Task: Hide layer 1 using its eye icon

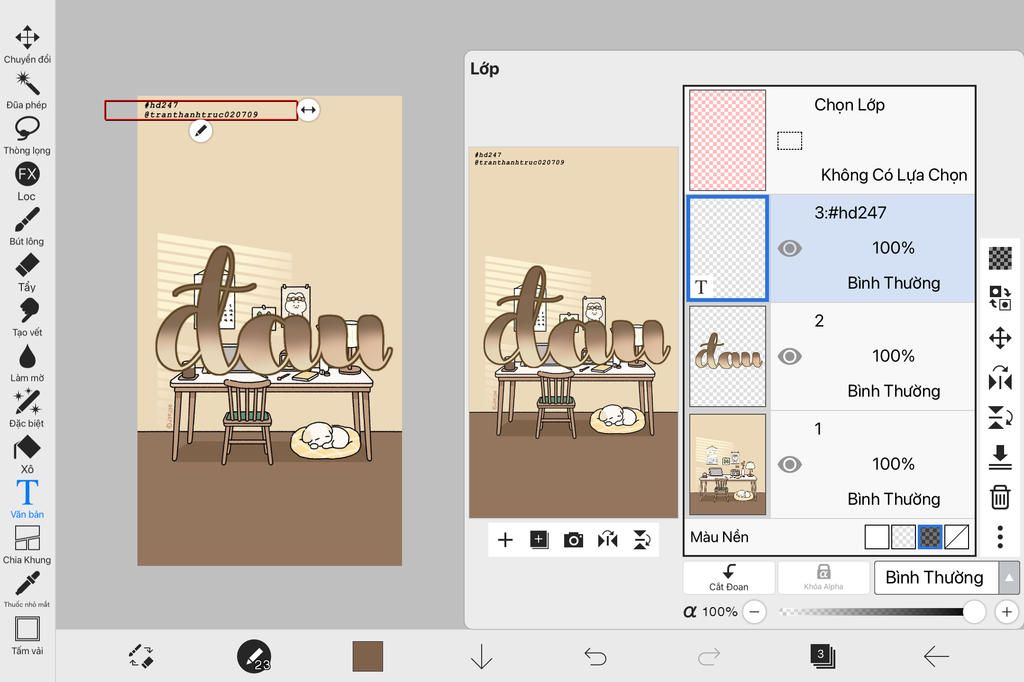Action: click(x=790, y=464)
